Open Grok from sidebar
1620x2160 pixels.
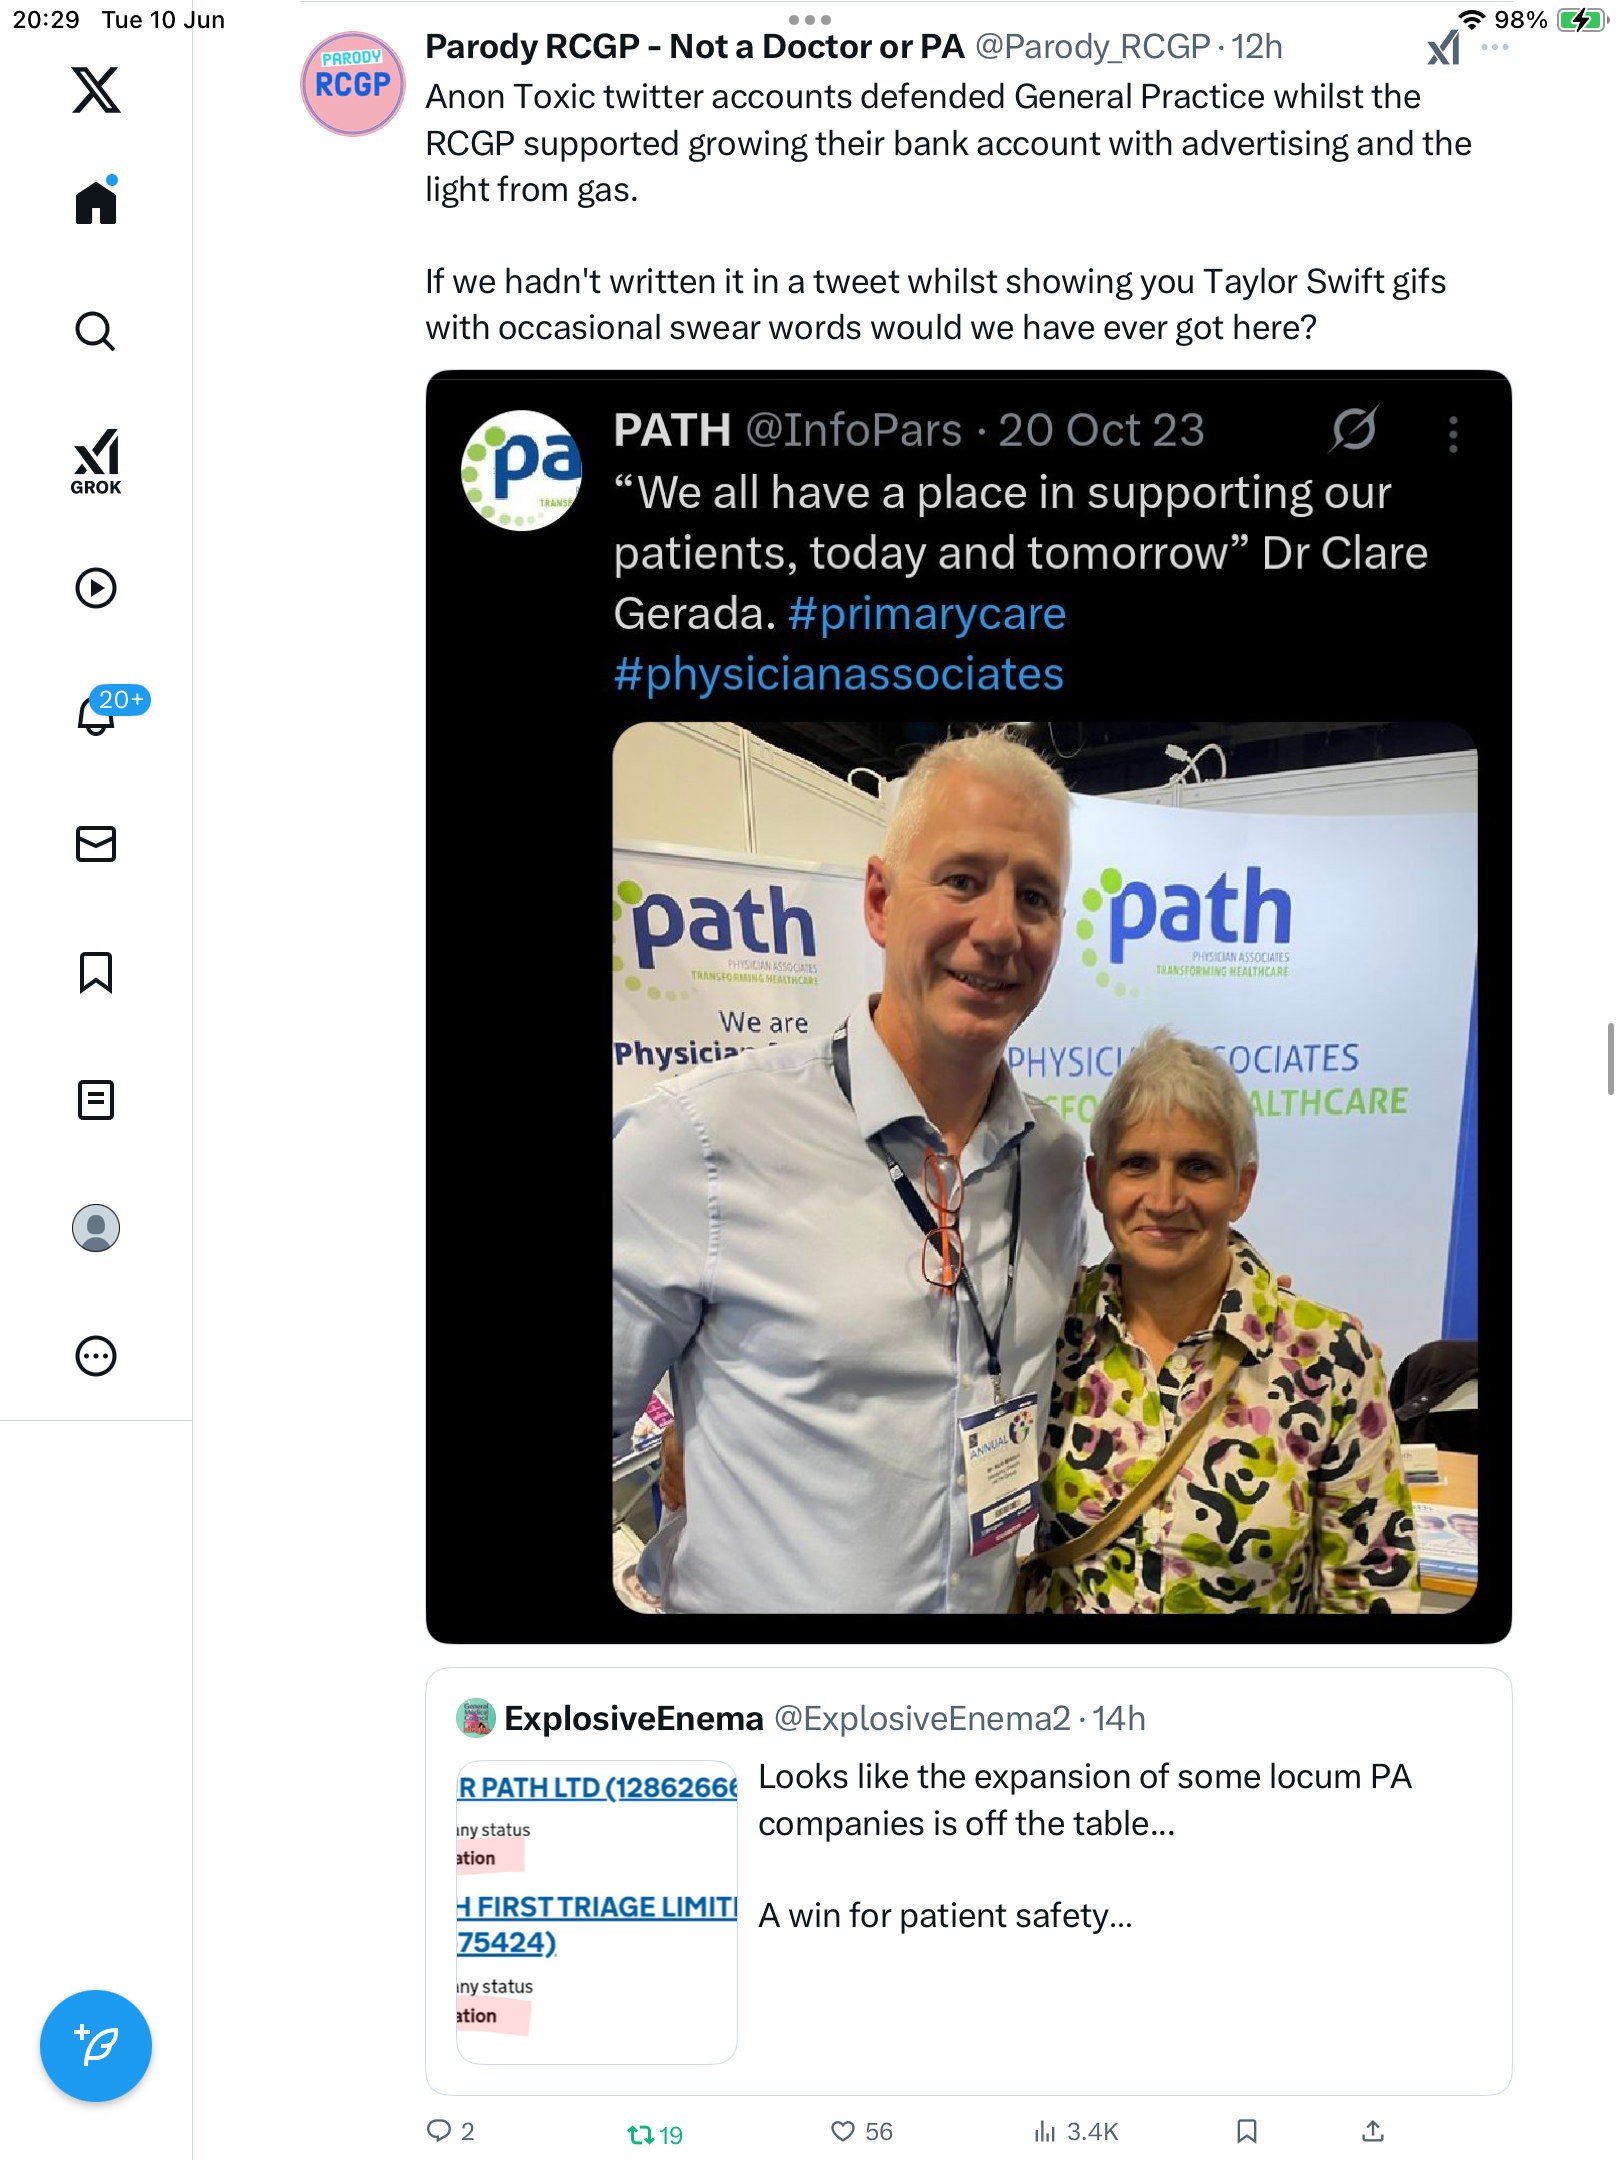(96, 461)
